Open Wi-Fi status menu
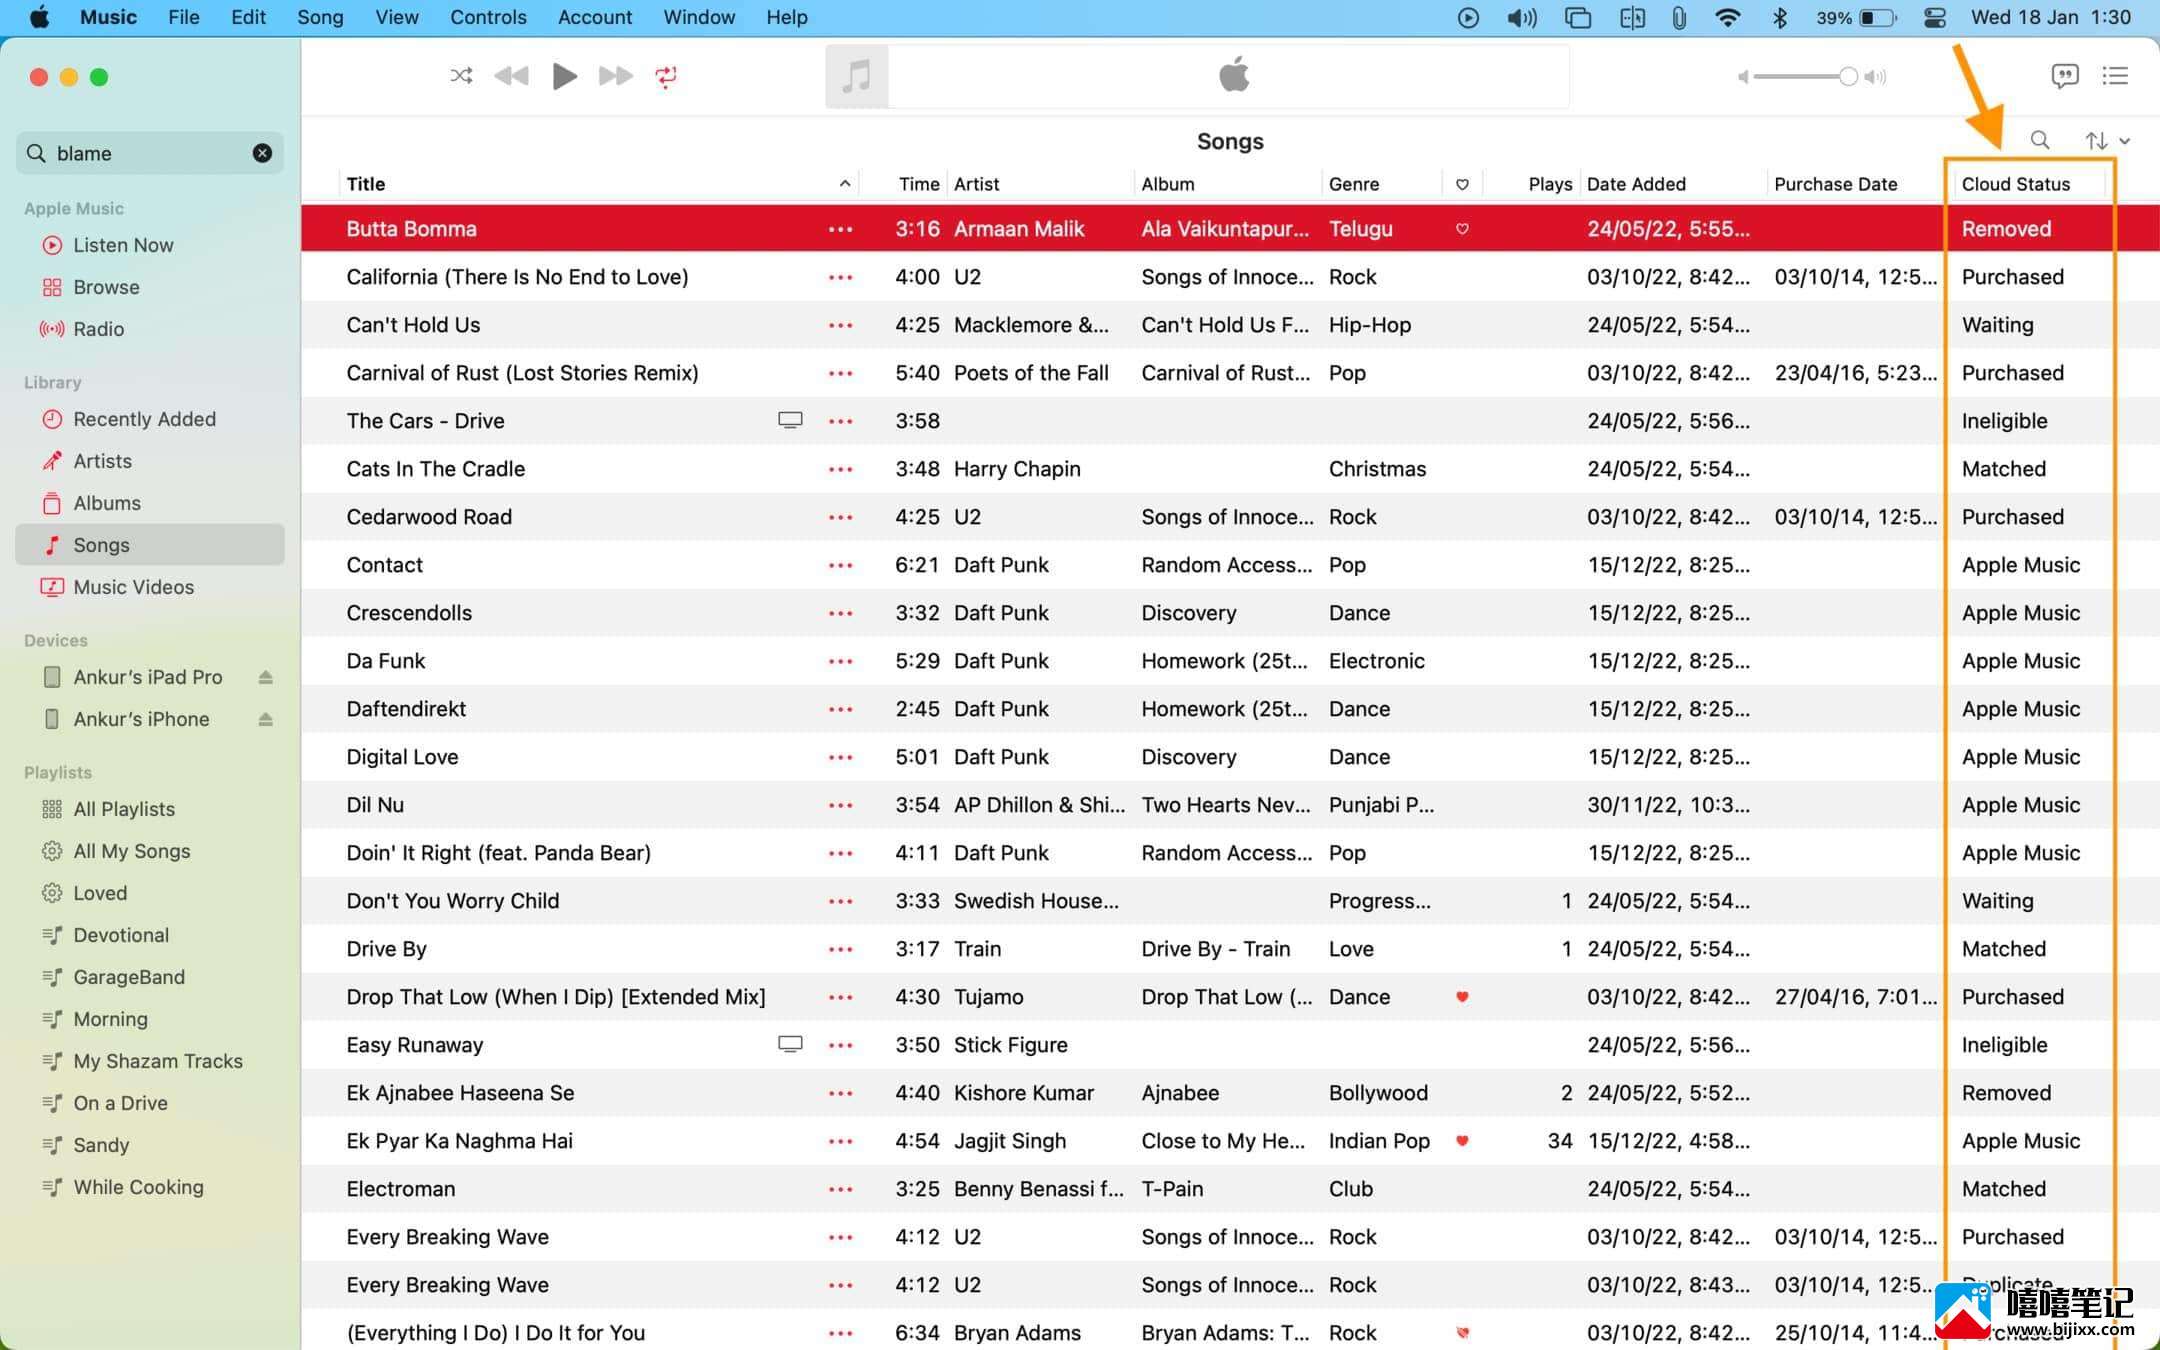This screenshot has height=1350, width=2160. [x=1727, y=17]
